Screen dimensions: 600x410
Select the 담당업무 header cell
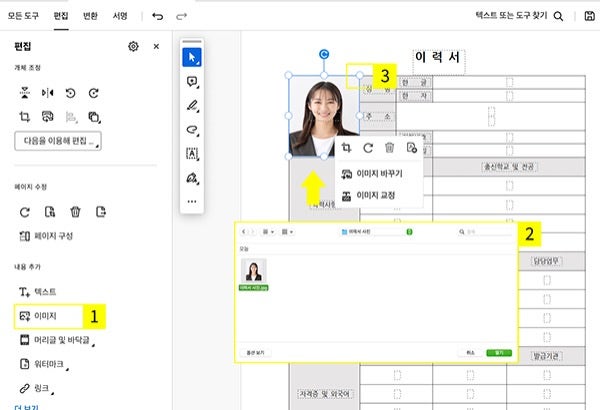pos(546,261)
